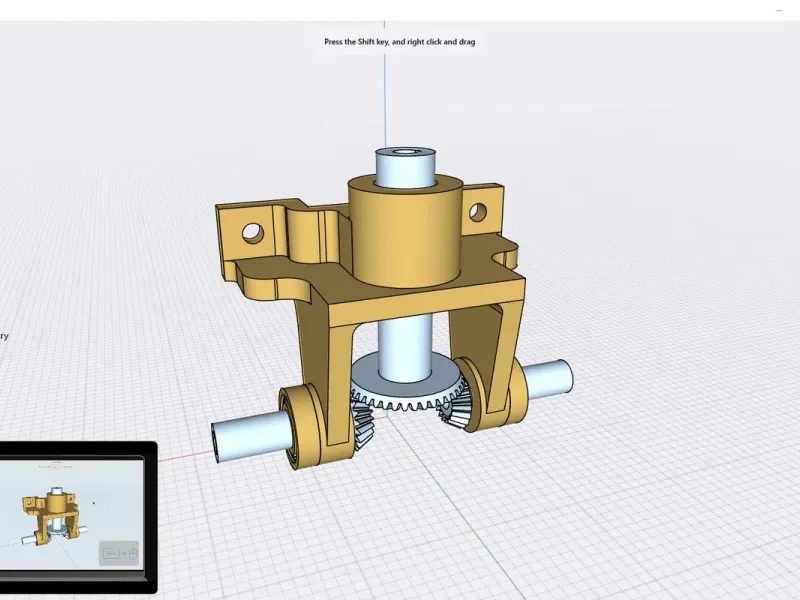Open the laptop tutorial video thumbnail
This screenshot has width=800, height=600.
78,517
